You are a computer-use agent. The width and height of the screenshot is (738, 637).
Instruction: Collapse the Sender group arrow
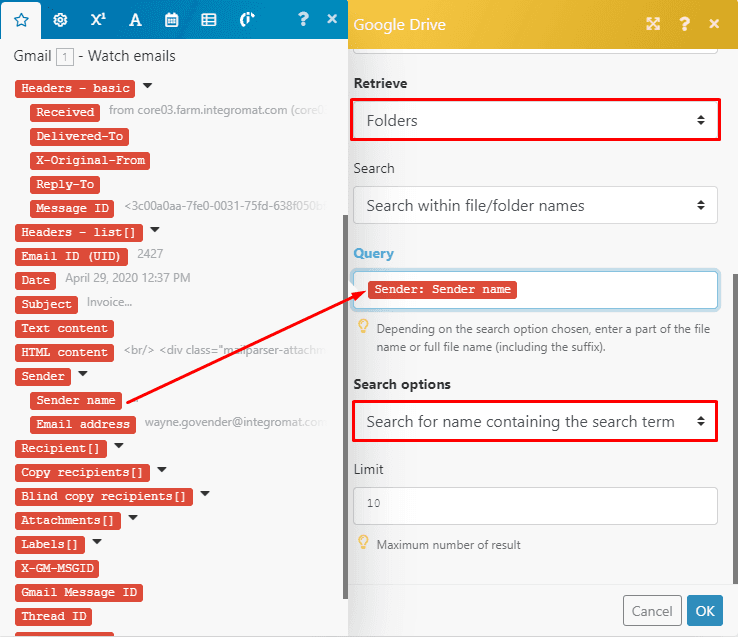[84, 375]
